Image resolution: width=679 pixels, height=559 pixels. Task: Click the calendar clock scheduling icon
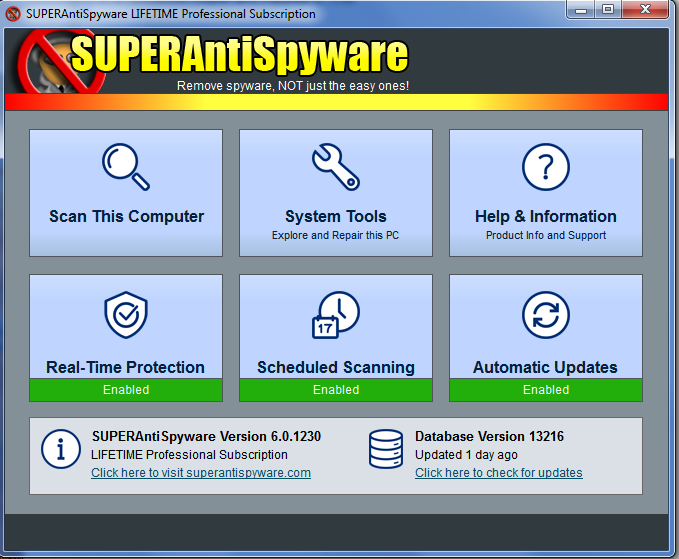coord(336,315)
